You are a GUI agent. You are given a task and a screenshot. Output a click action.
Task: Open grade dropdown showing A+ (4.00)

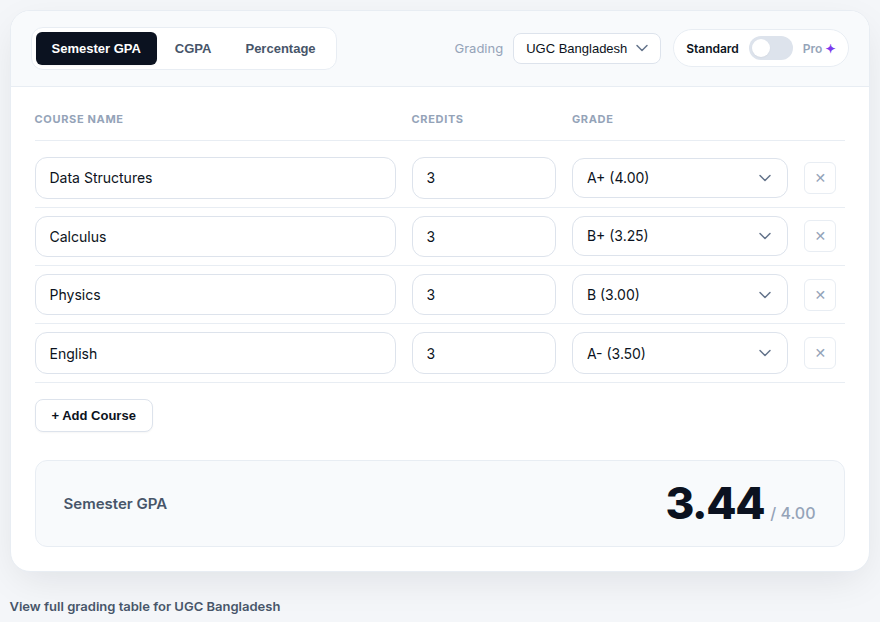tap(680, 178)
